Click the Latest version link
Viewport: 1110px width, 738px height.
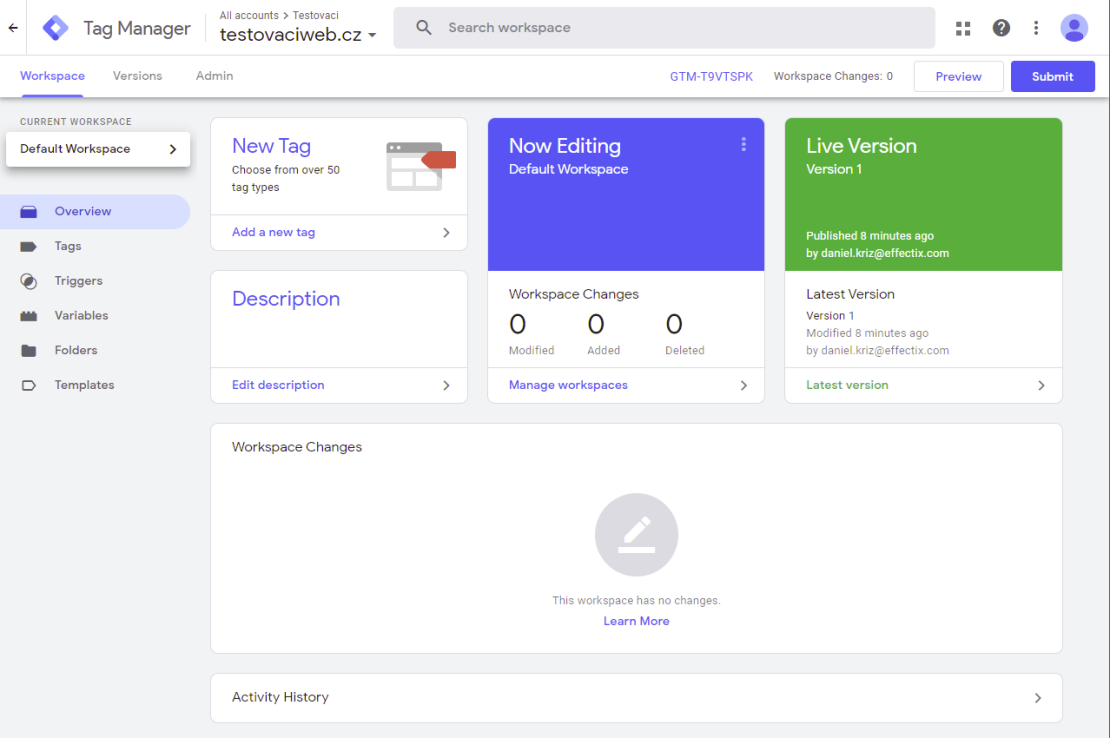847,385
